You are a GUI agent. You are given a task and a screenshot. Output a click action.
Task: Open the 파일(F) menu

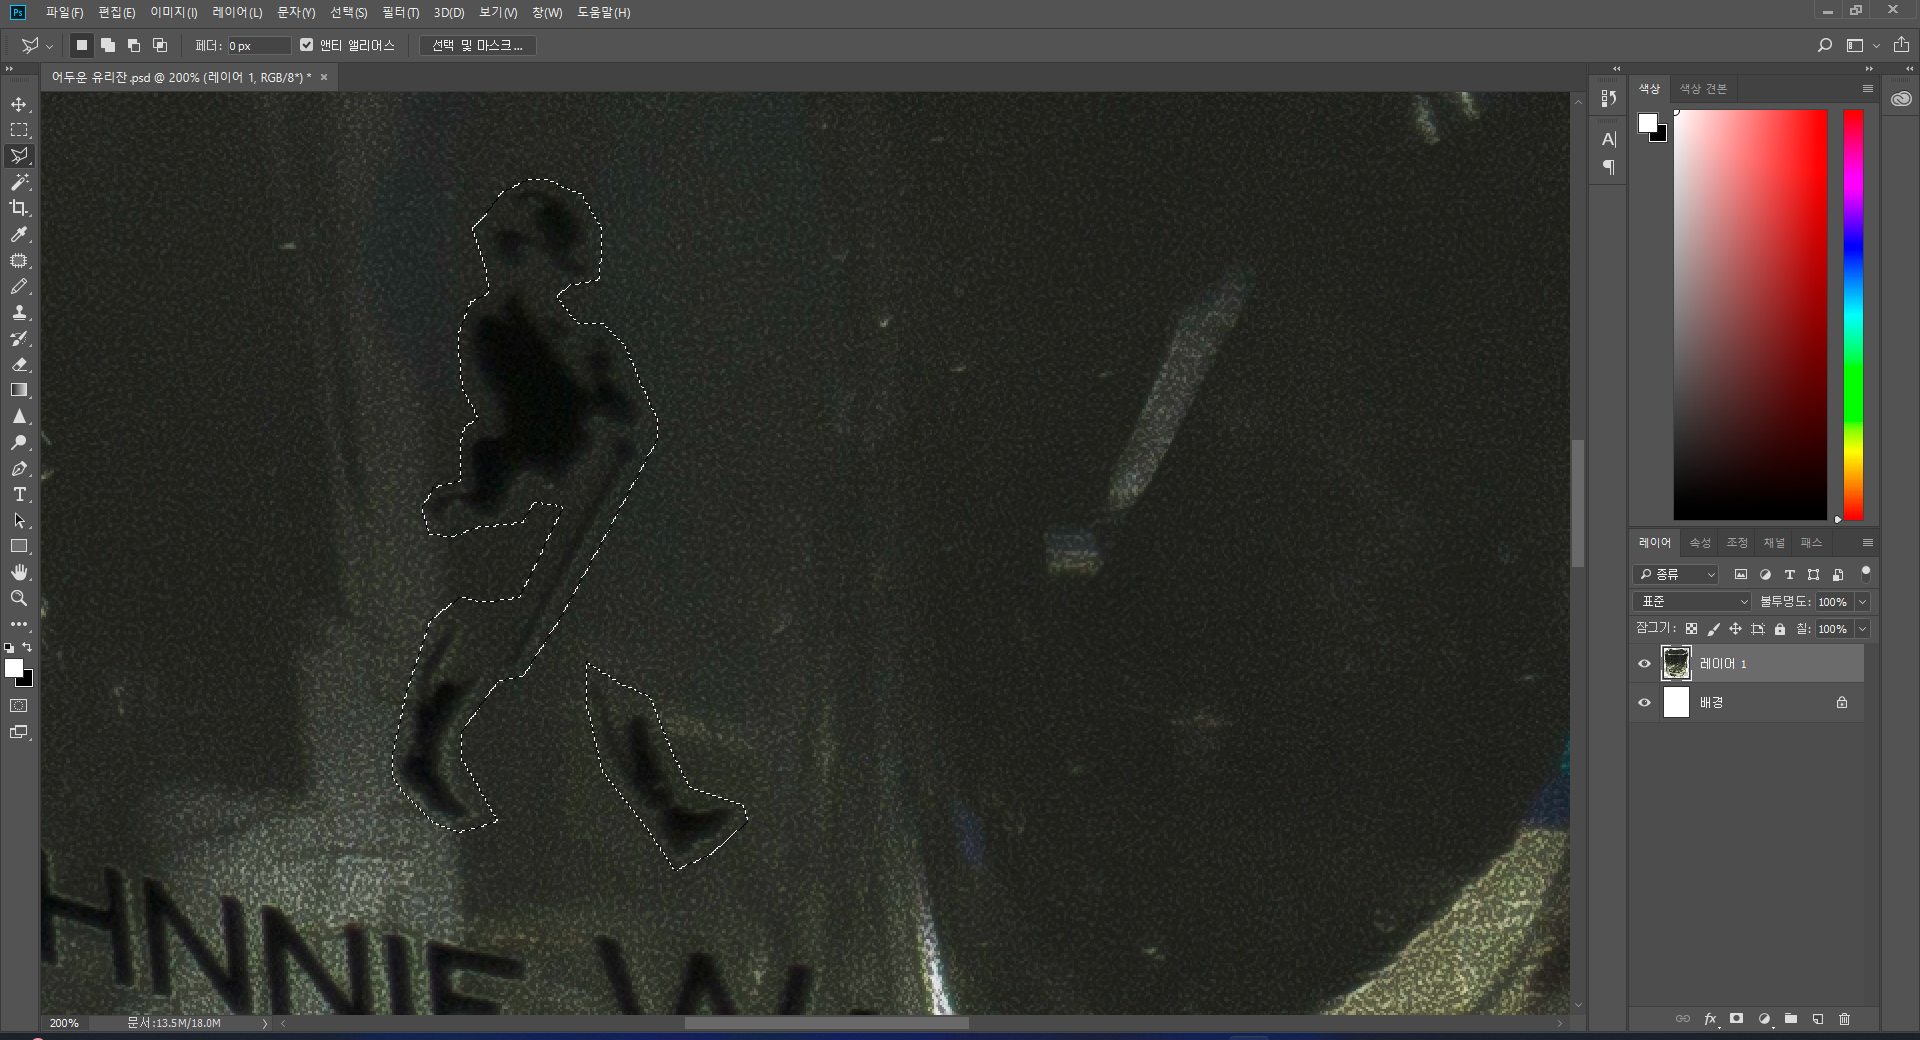(x=64, y=12)
